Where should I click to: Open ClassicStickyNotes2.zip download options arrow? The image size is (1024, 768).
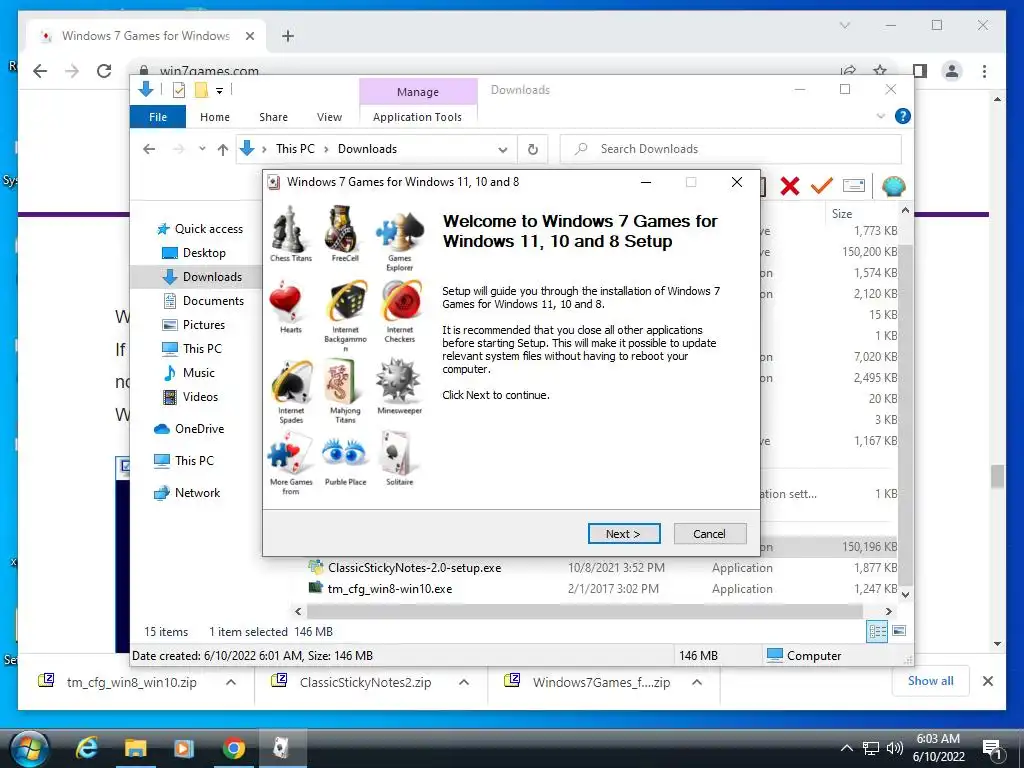464,682
